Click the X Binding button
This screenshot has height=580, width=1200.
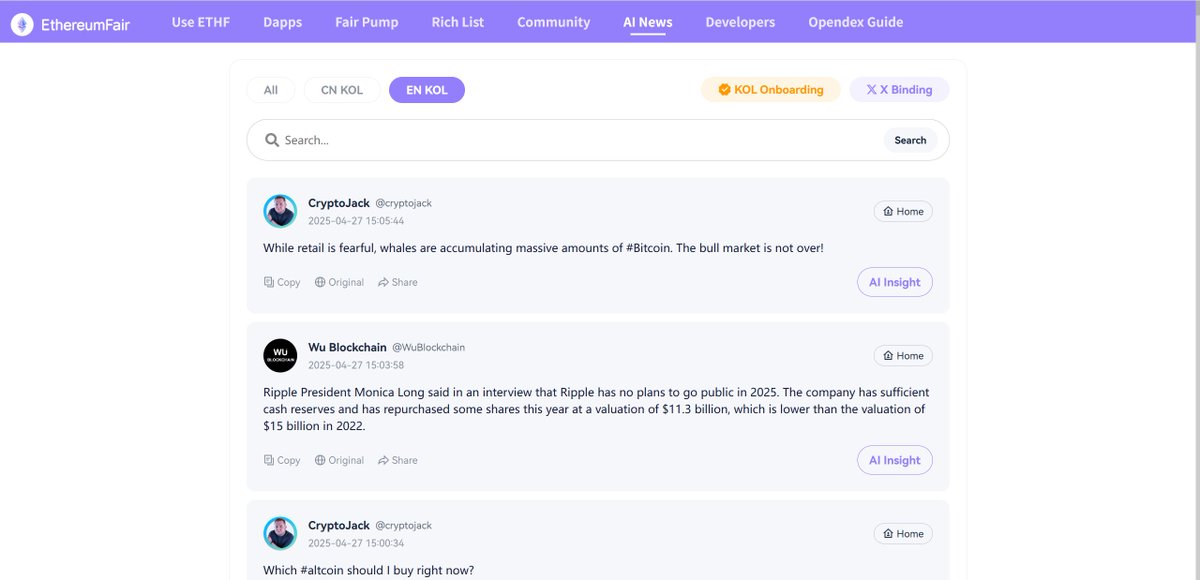click(x=899, y=89)
